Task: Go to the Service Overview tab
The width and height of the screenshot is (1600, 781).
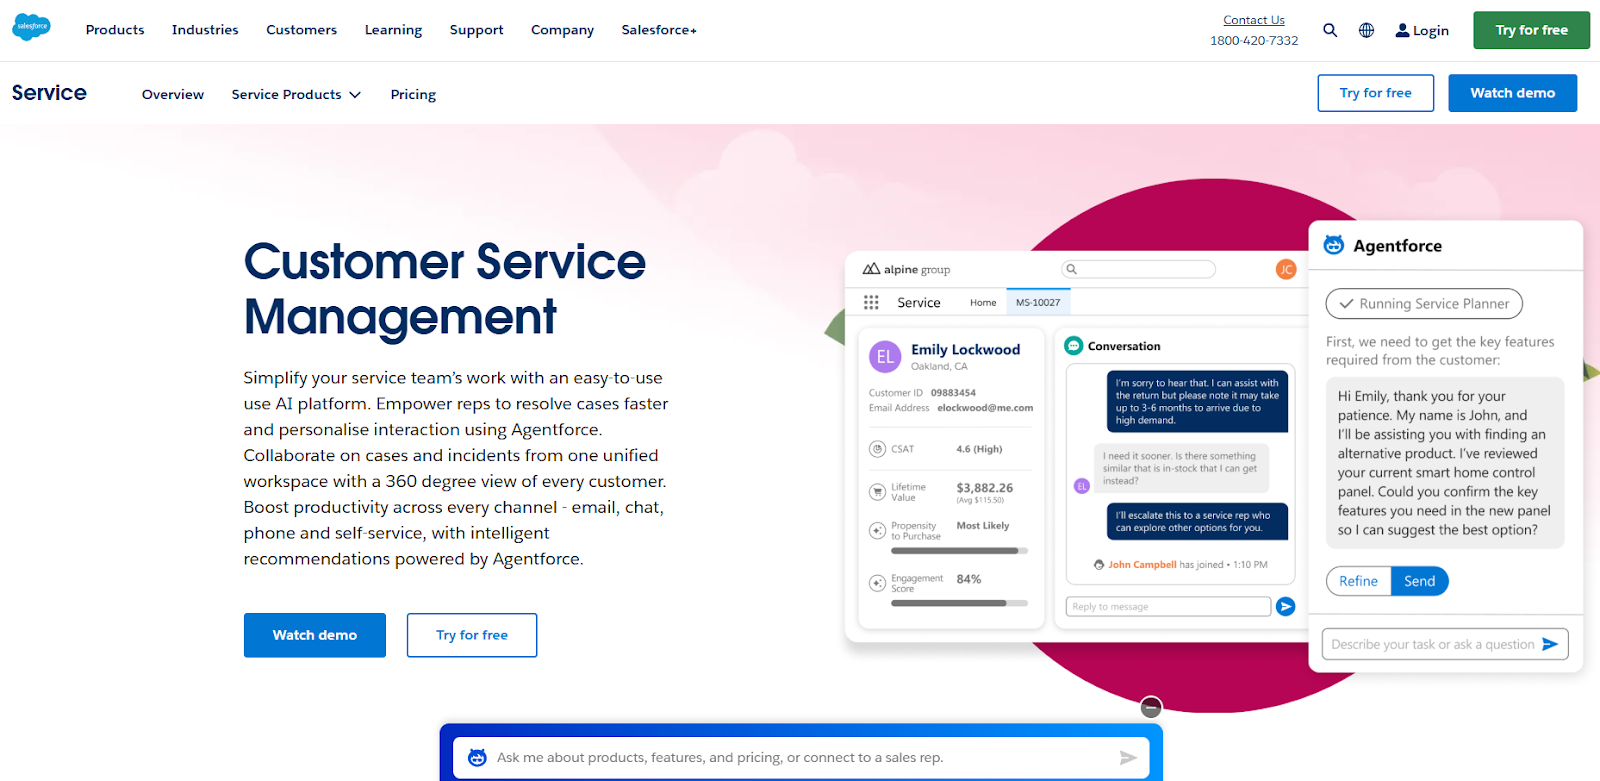Action: coord(173,94)
